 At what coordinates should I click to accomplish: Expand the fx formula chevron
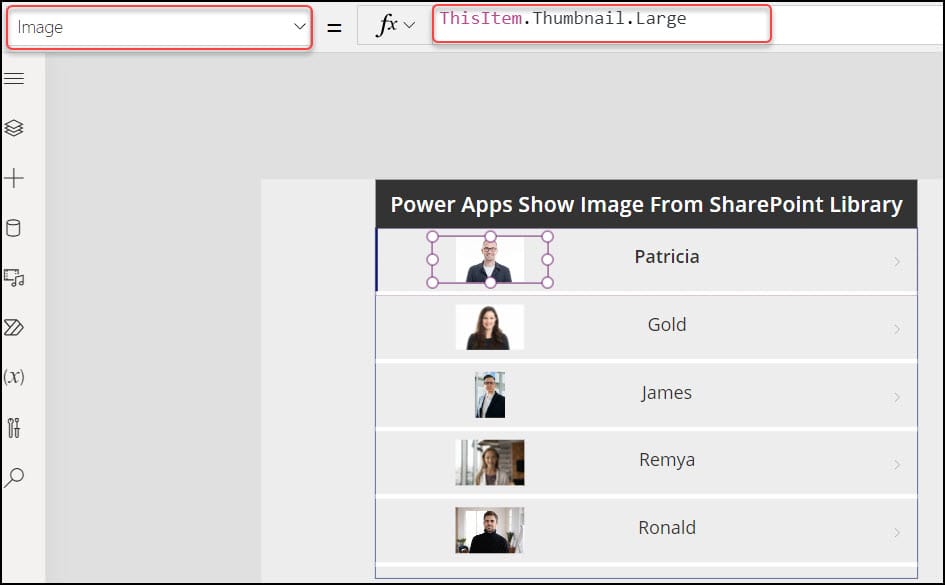(x=410, y=25)
